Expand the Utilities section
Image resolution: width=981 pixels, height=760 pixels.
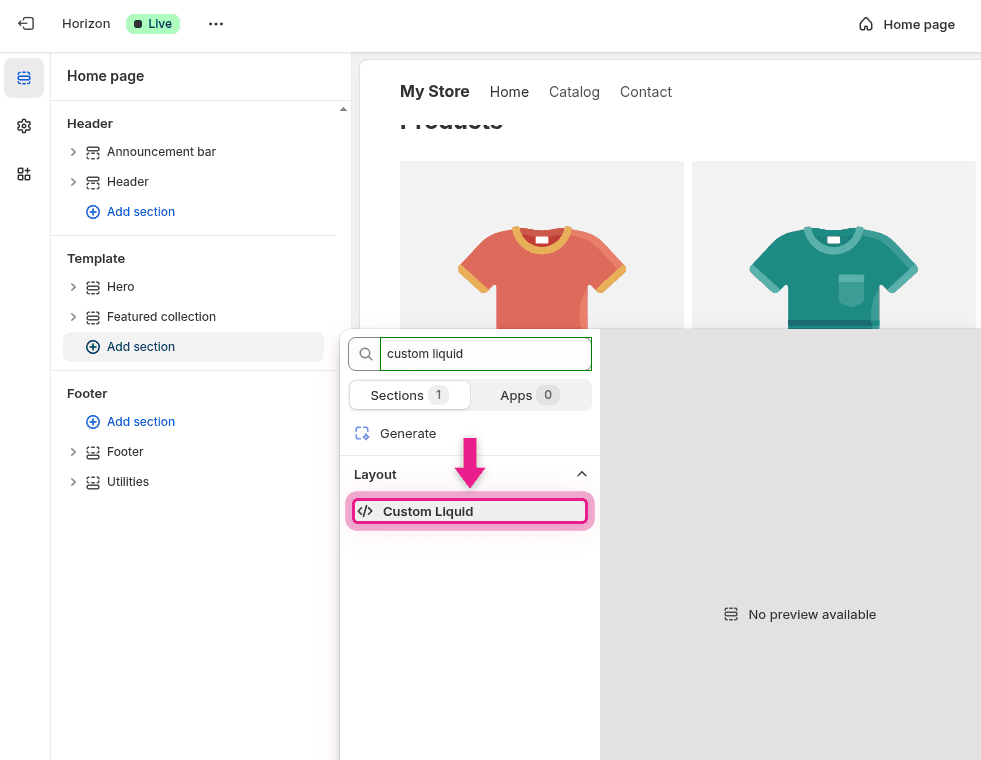pyautogui.click(x=72, y=482)
